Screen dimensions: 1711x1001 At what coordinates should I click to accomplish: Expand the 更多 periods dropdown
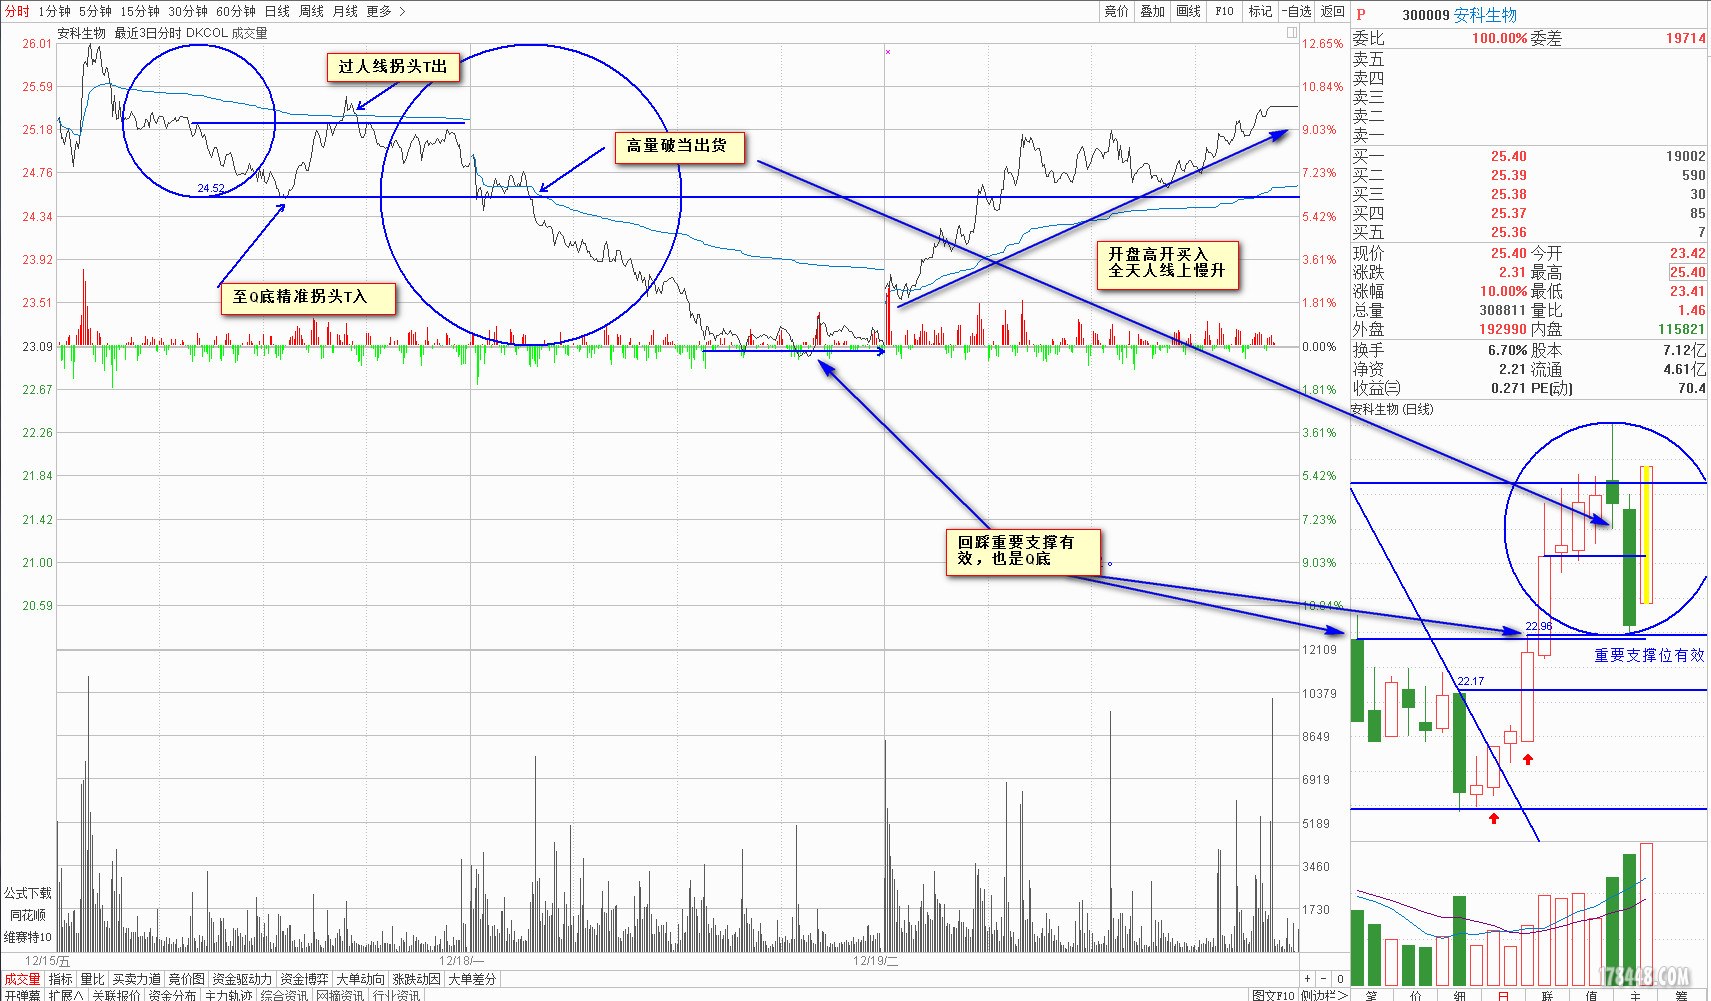(x=386, y=11)
